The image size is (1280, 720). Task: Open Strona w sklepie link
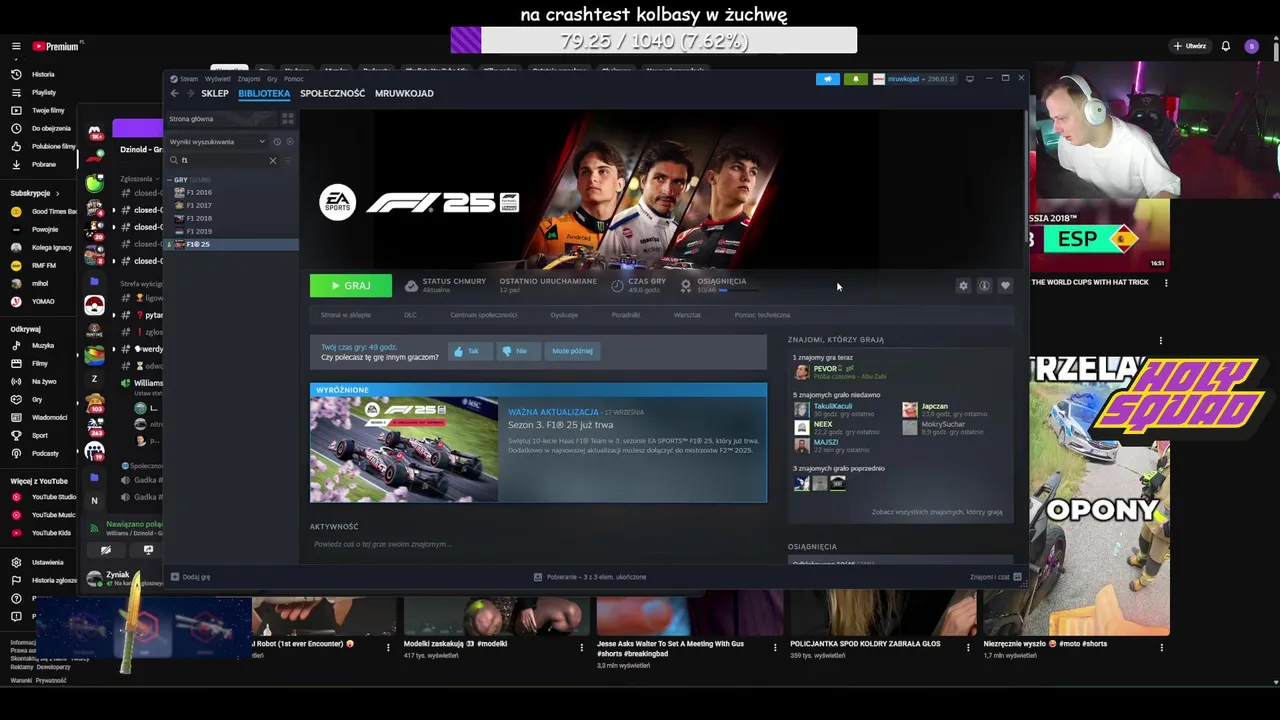pos(346,315)
